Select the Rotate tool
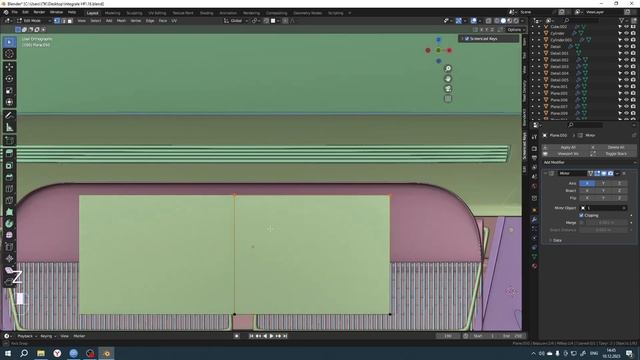This screenshot has height=360, width=640. click(9, 79)
